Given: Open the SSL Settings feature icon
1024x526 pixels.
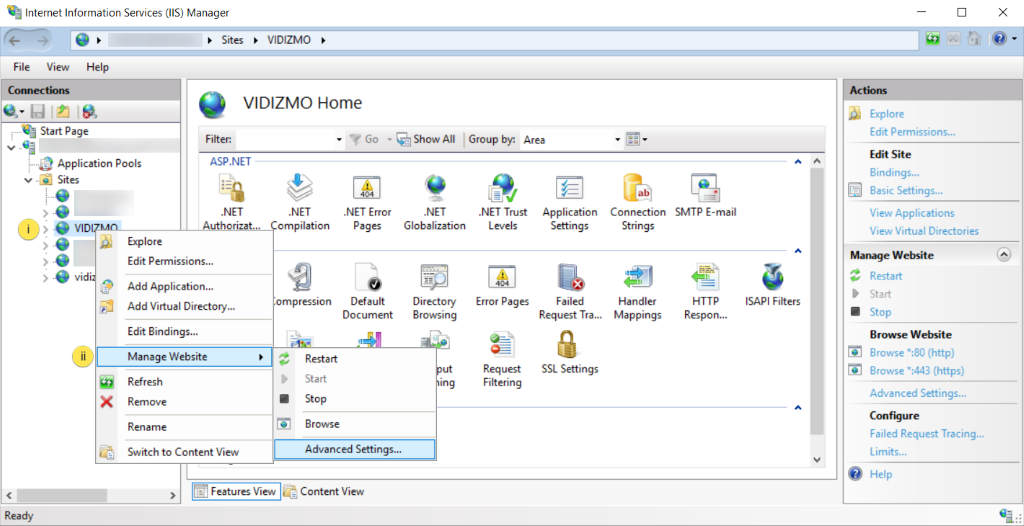Looking at the screenshot, I should pos(571,351).
